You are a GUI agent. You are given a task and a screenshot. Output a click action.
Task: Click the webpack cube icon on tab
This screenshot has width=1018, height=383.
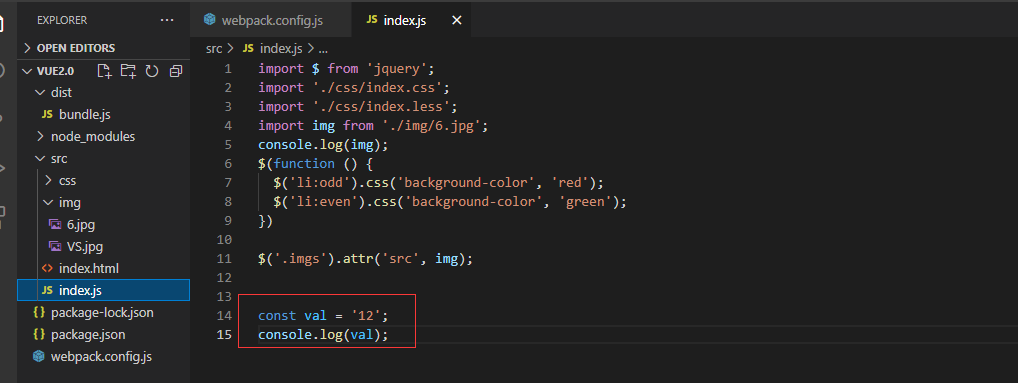(209, 20)
